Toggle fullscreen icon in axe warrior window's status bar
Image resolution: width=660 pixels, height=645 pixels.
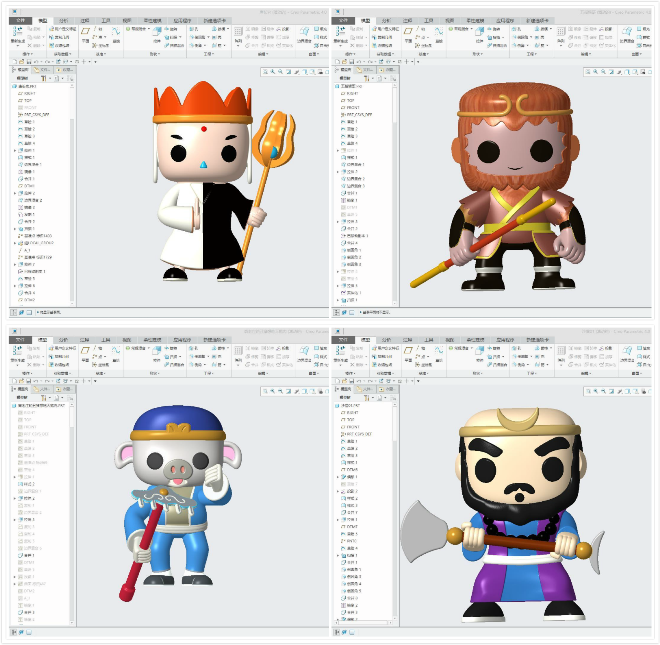(x=352, y=632)
